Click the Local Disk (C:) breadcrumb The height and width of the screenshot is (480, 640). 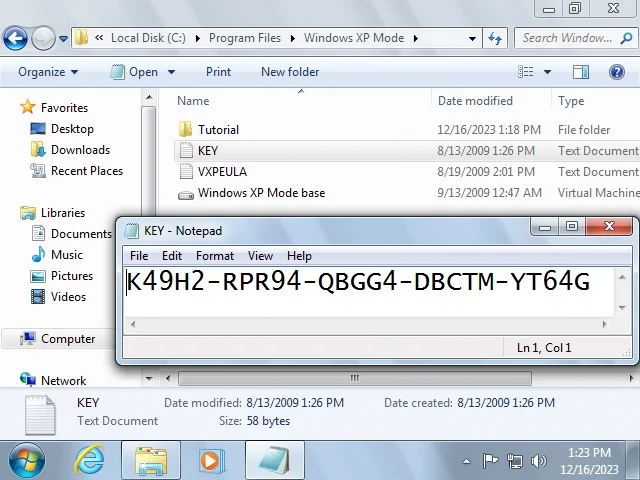coord(148,38)
